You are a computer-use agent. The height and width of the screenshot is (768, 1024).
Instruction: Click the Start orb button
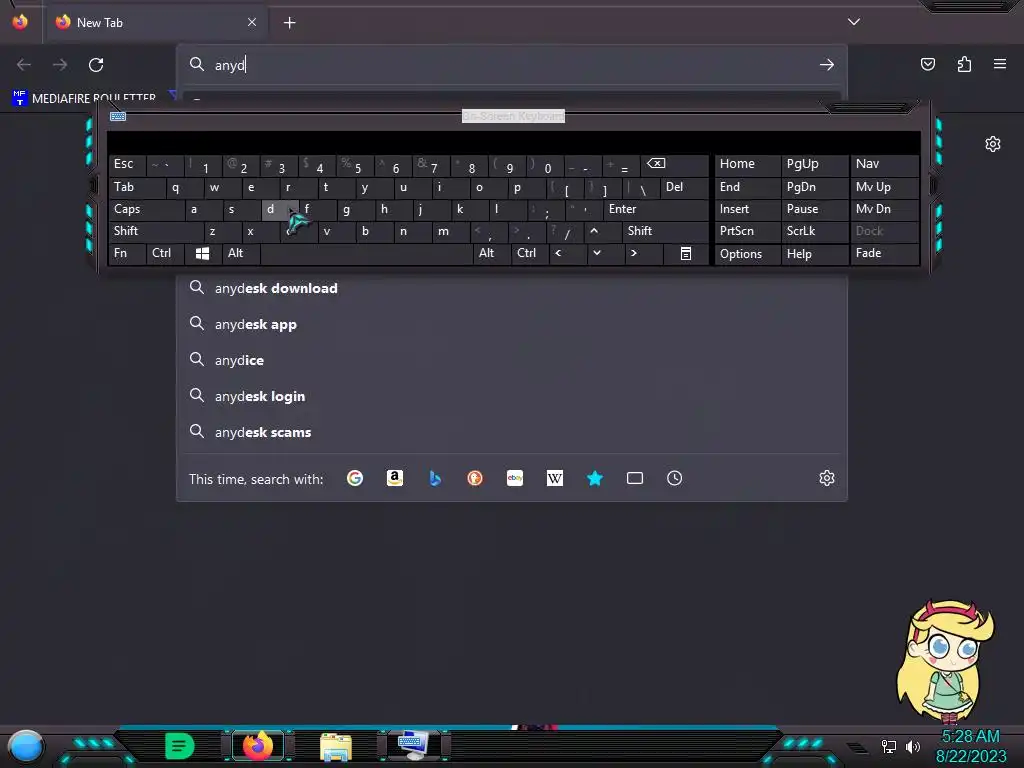point(26,746)
